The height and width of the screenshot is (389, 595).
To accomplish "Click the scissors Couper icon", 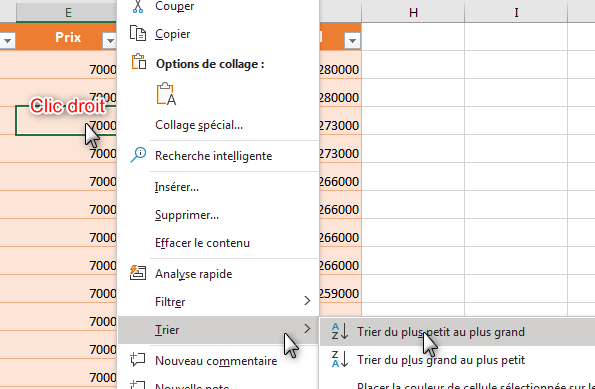I will tap(138, 6).
